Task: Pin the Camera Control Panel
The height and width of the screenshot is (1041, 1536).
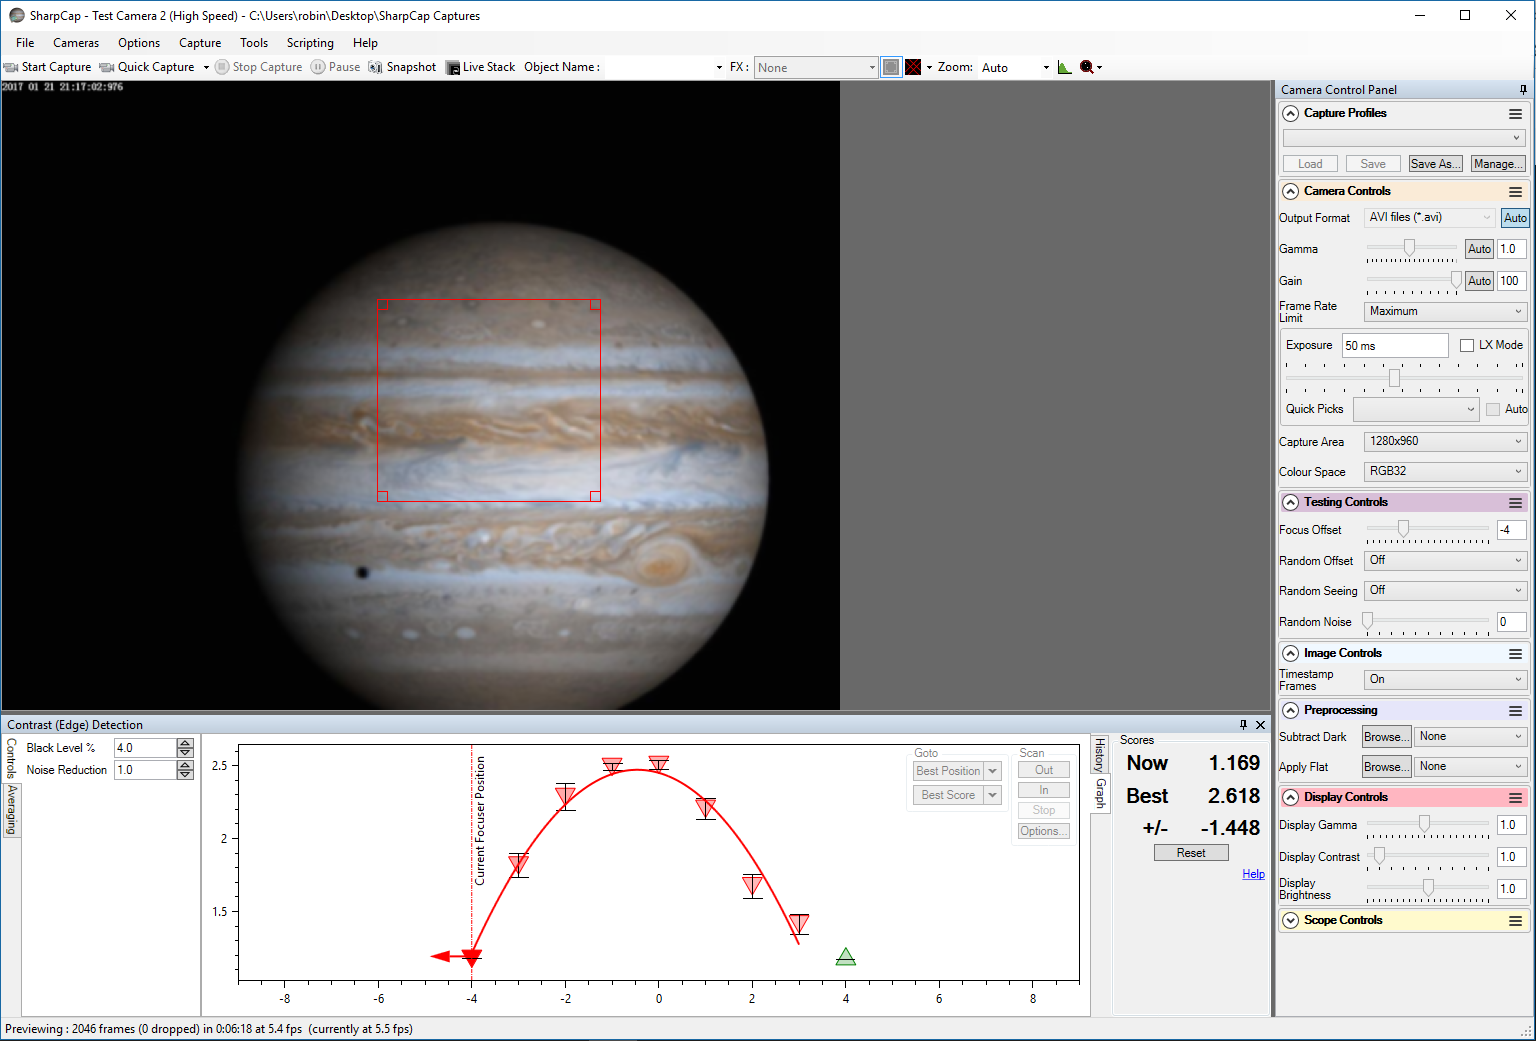Action: pos(1523,90)
